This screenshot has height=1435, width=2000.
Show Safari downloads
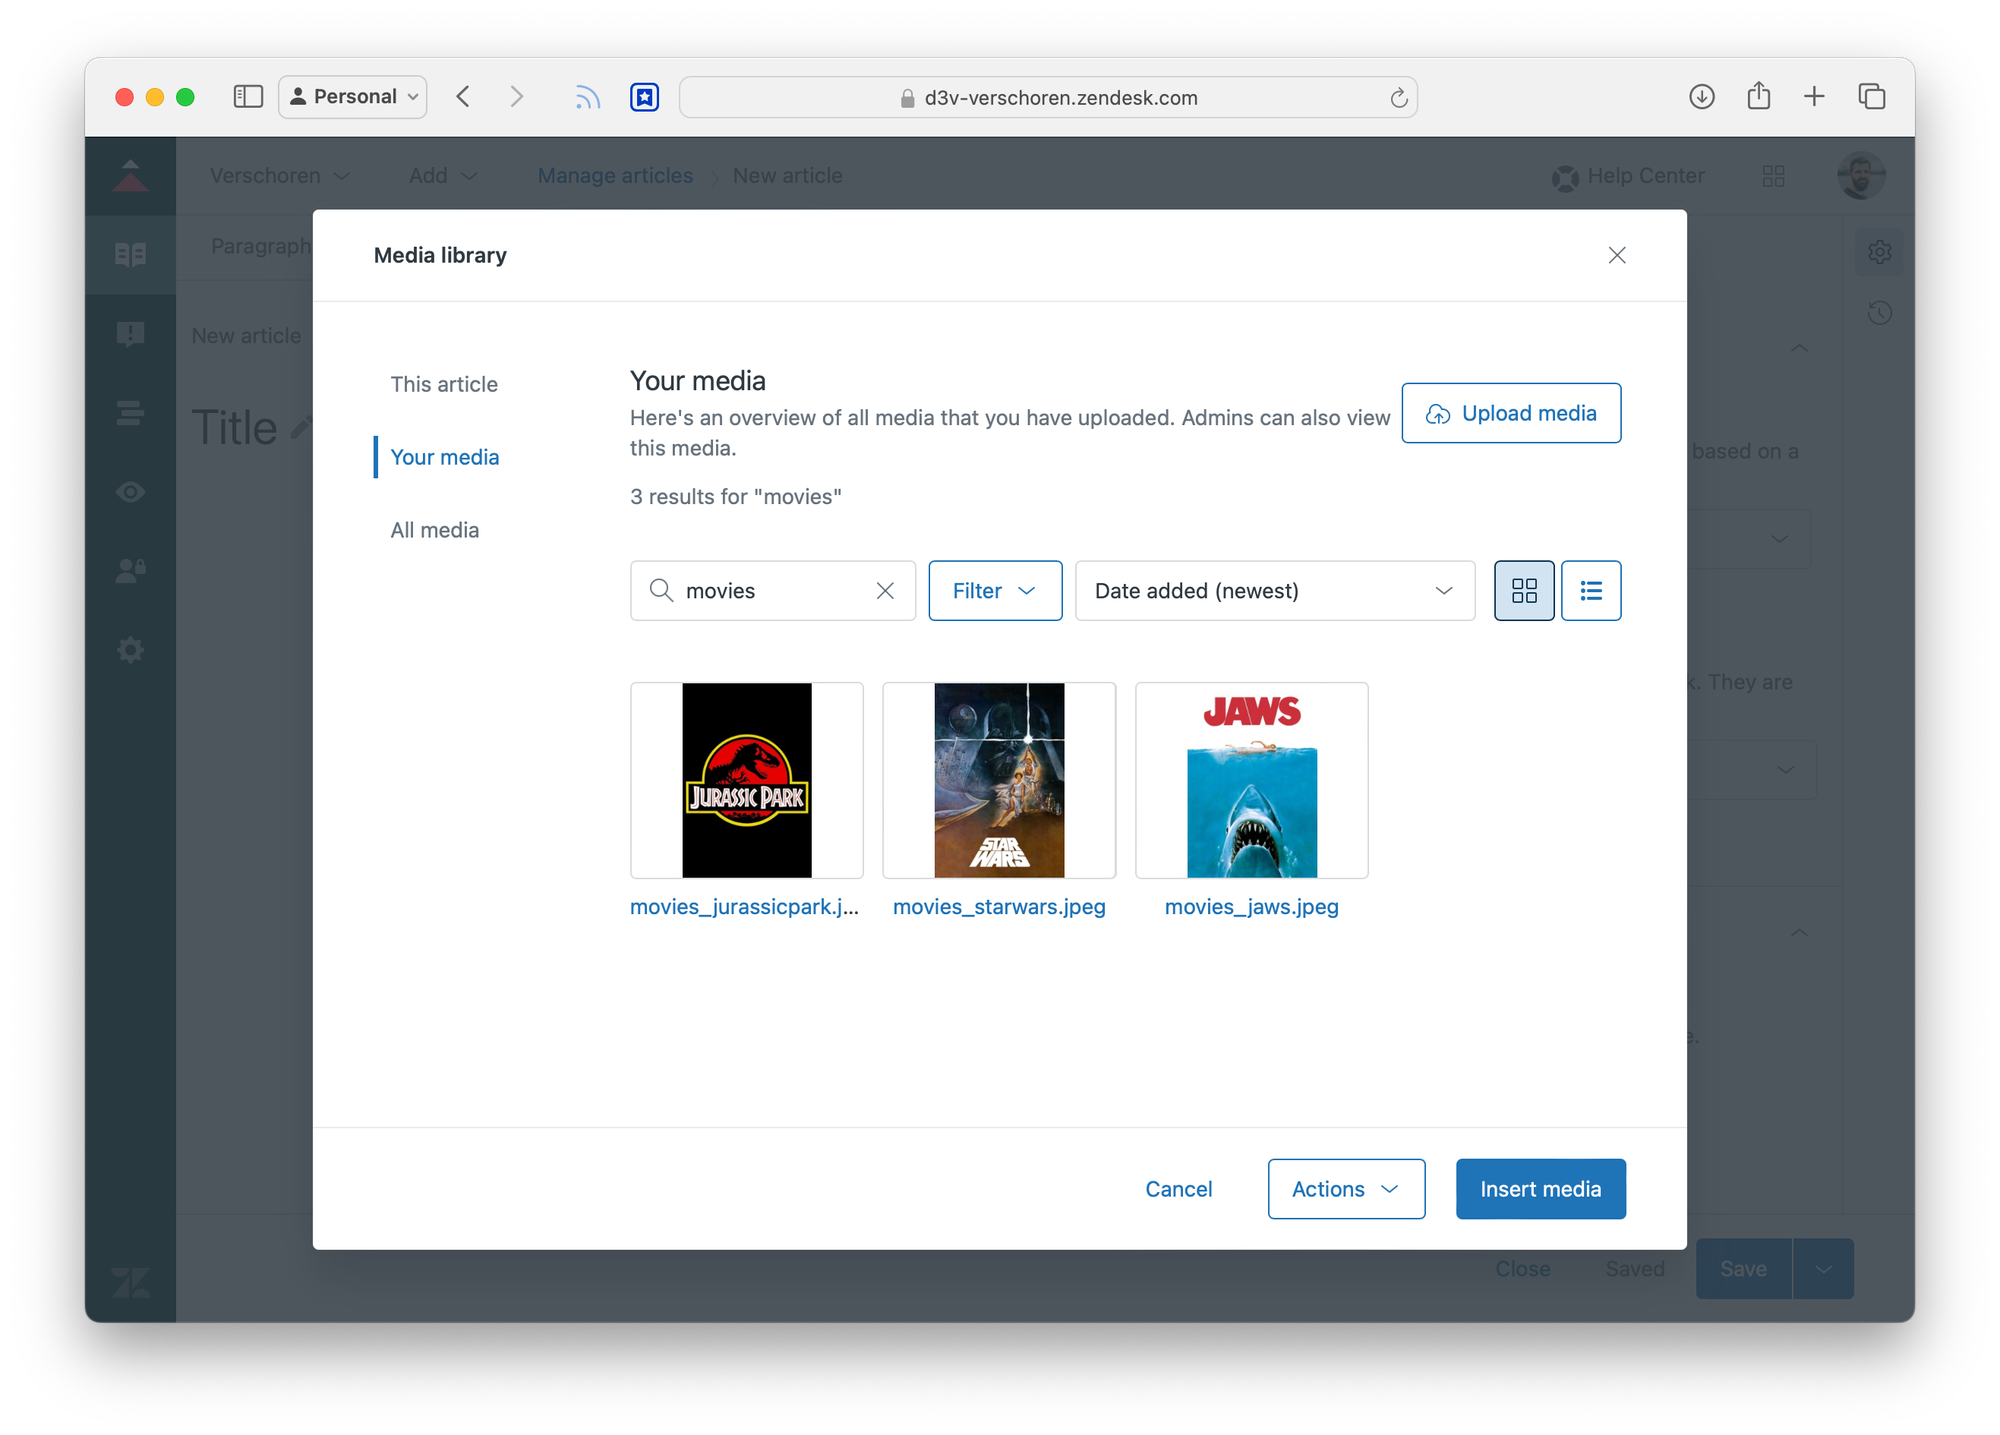point(1701,97)
